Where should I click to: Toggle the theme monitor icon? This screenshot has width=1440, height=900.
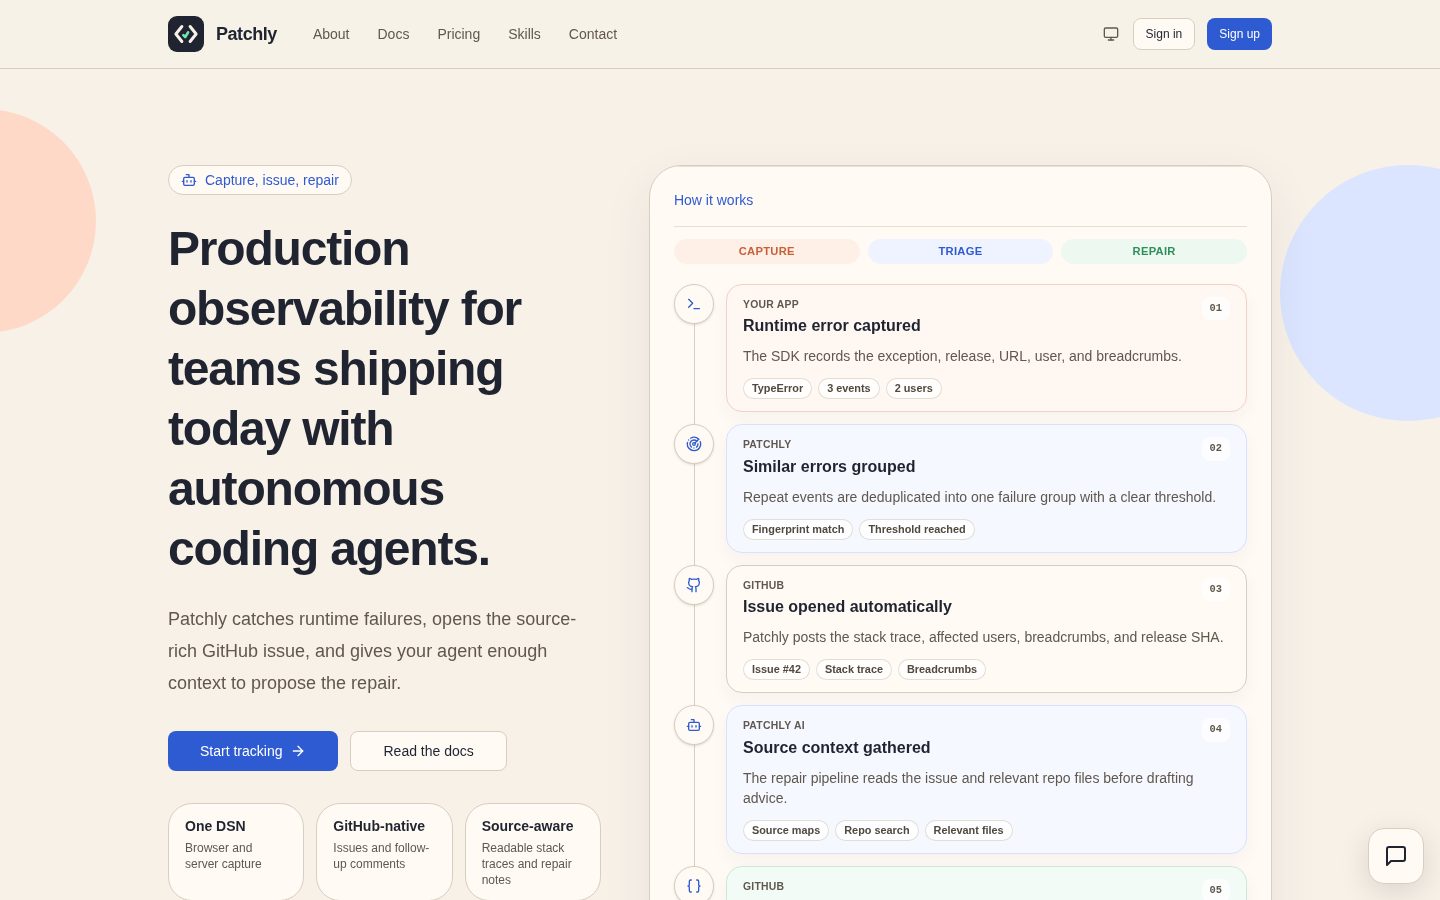pos(1111,34)
